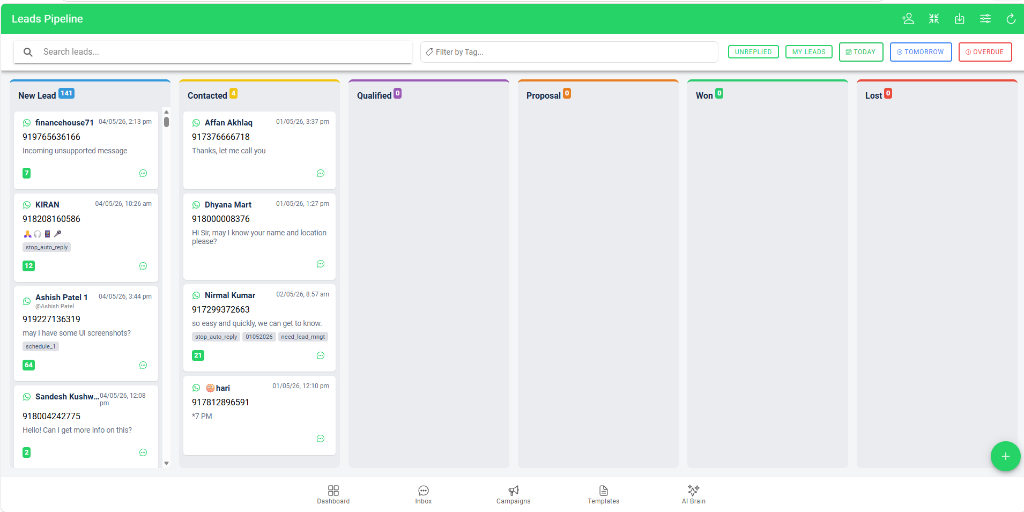
Task: Click the unread badge 64 on Ashish Patel
Action: [x=29, y=365]
